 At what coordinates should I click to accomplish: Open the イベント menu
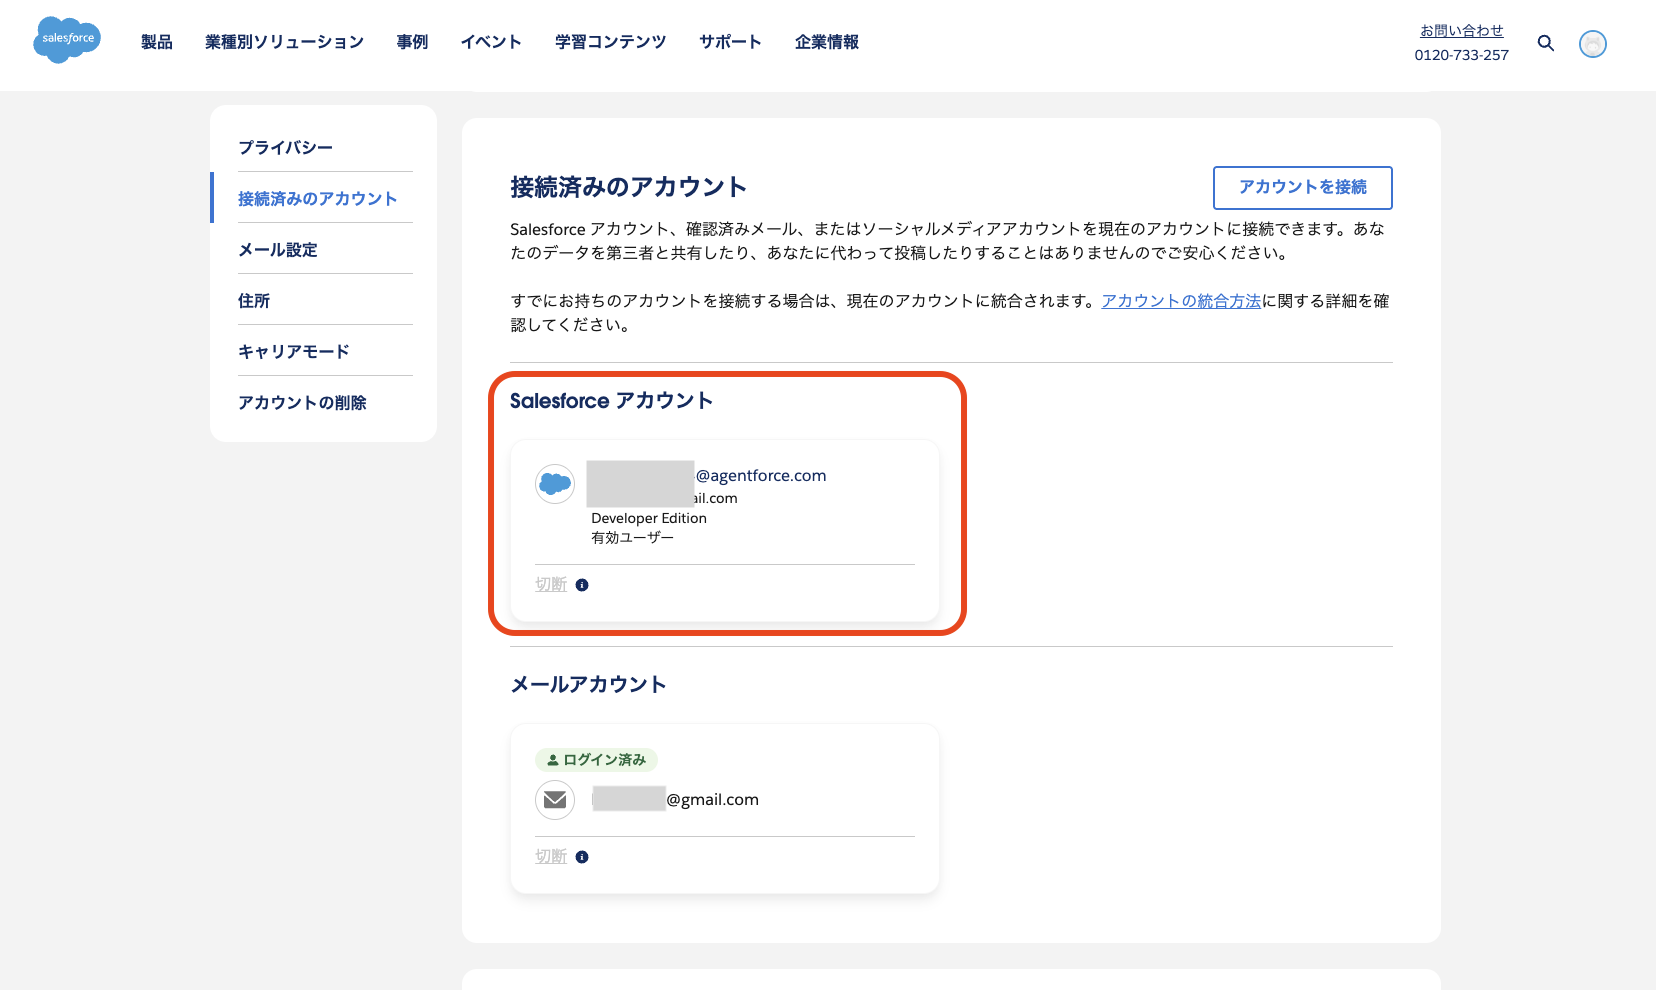point(491,42)
